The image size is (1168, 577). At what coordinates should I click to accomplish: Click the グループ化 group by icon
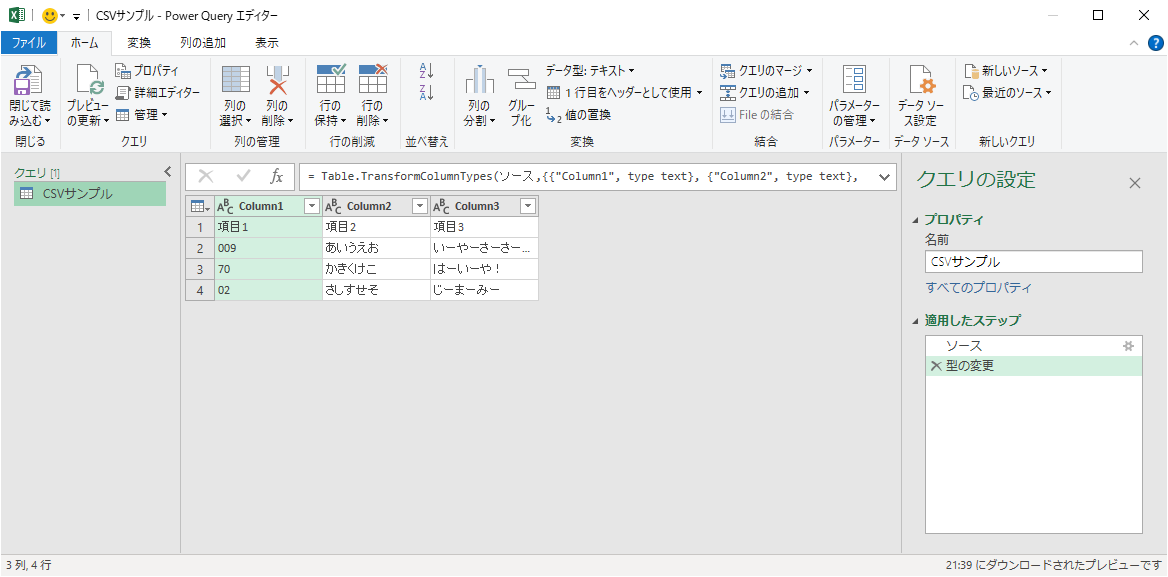521,80
